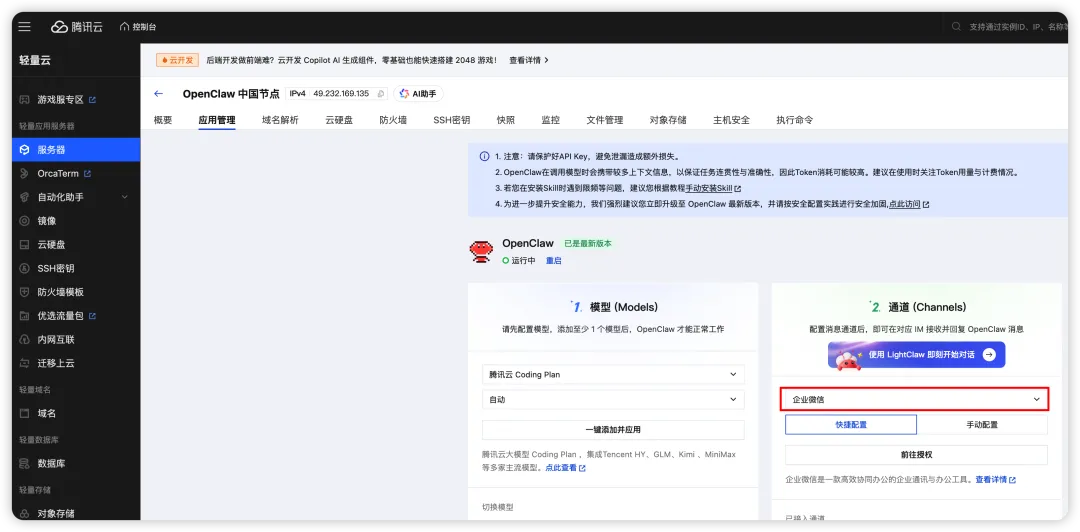The image size is (1080, 532).
Task: Expand the 自动化助手 chevron in the sidebar
Action: 125,197
